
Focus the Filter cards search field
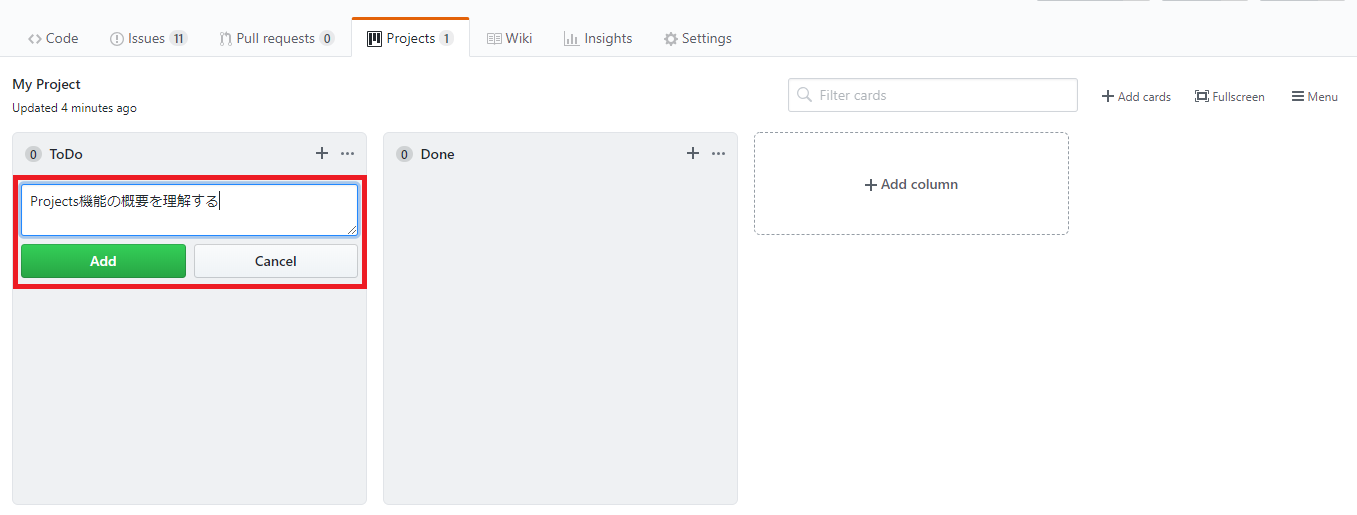pyautogui.click(x=933, y=95)
